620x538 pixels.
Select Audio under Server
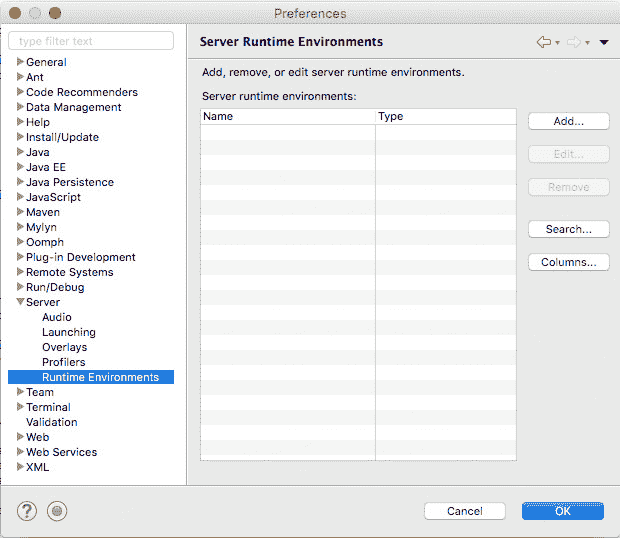pyautogui.click(x=57, y=317)
